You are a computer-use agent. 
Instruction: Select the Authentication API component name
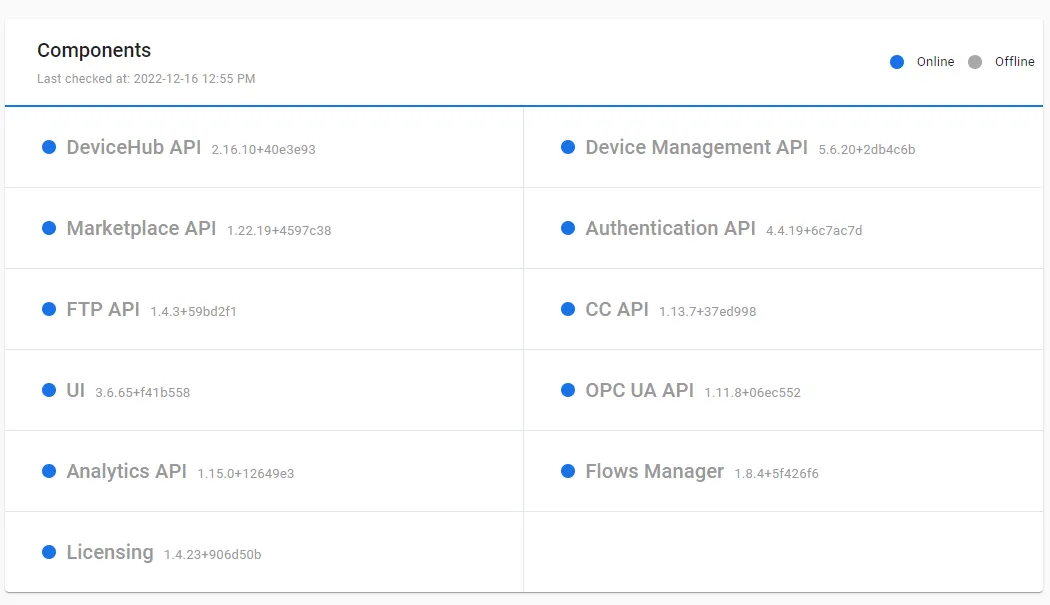tap(670, 228)
